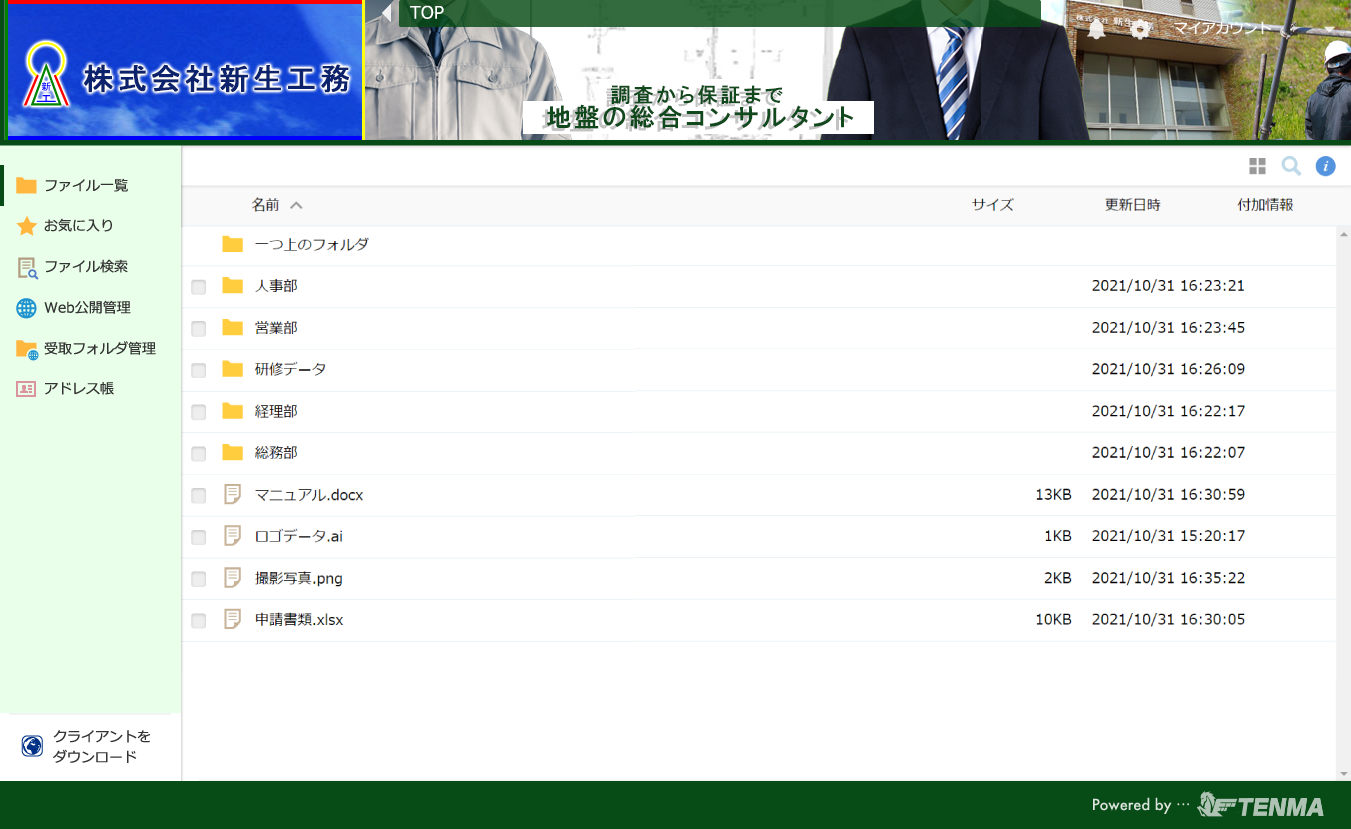Click the folder icon for 研修データ
This screenshot has height=829, width=1351.
coord(233,369)
